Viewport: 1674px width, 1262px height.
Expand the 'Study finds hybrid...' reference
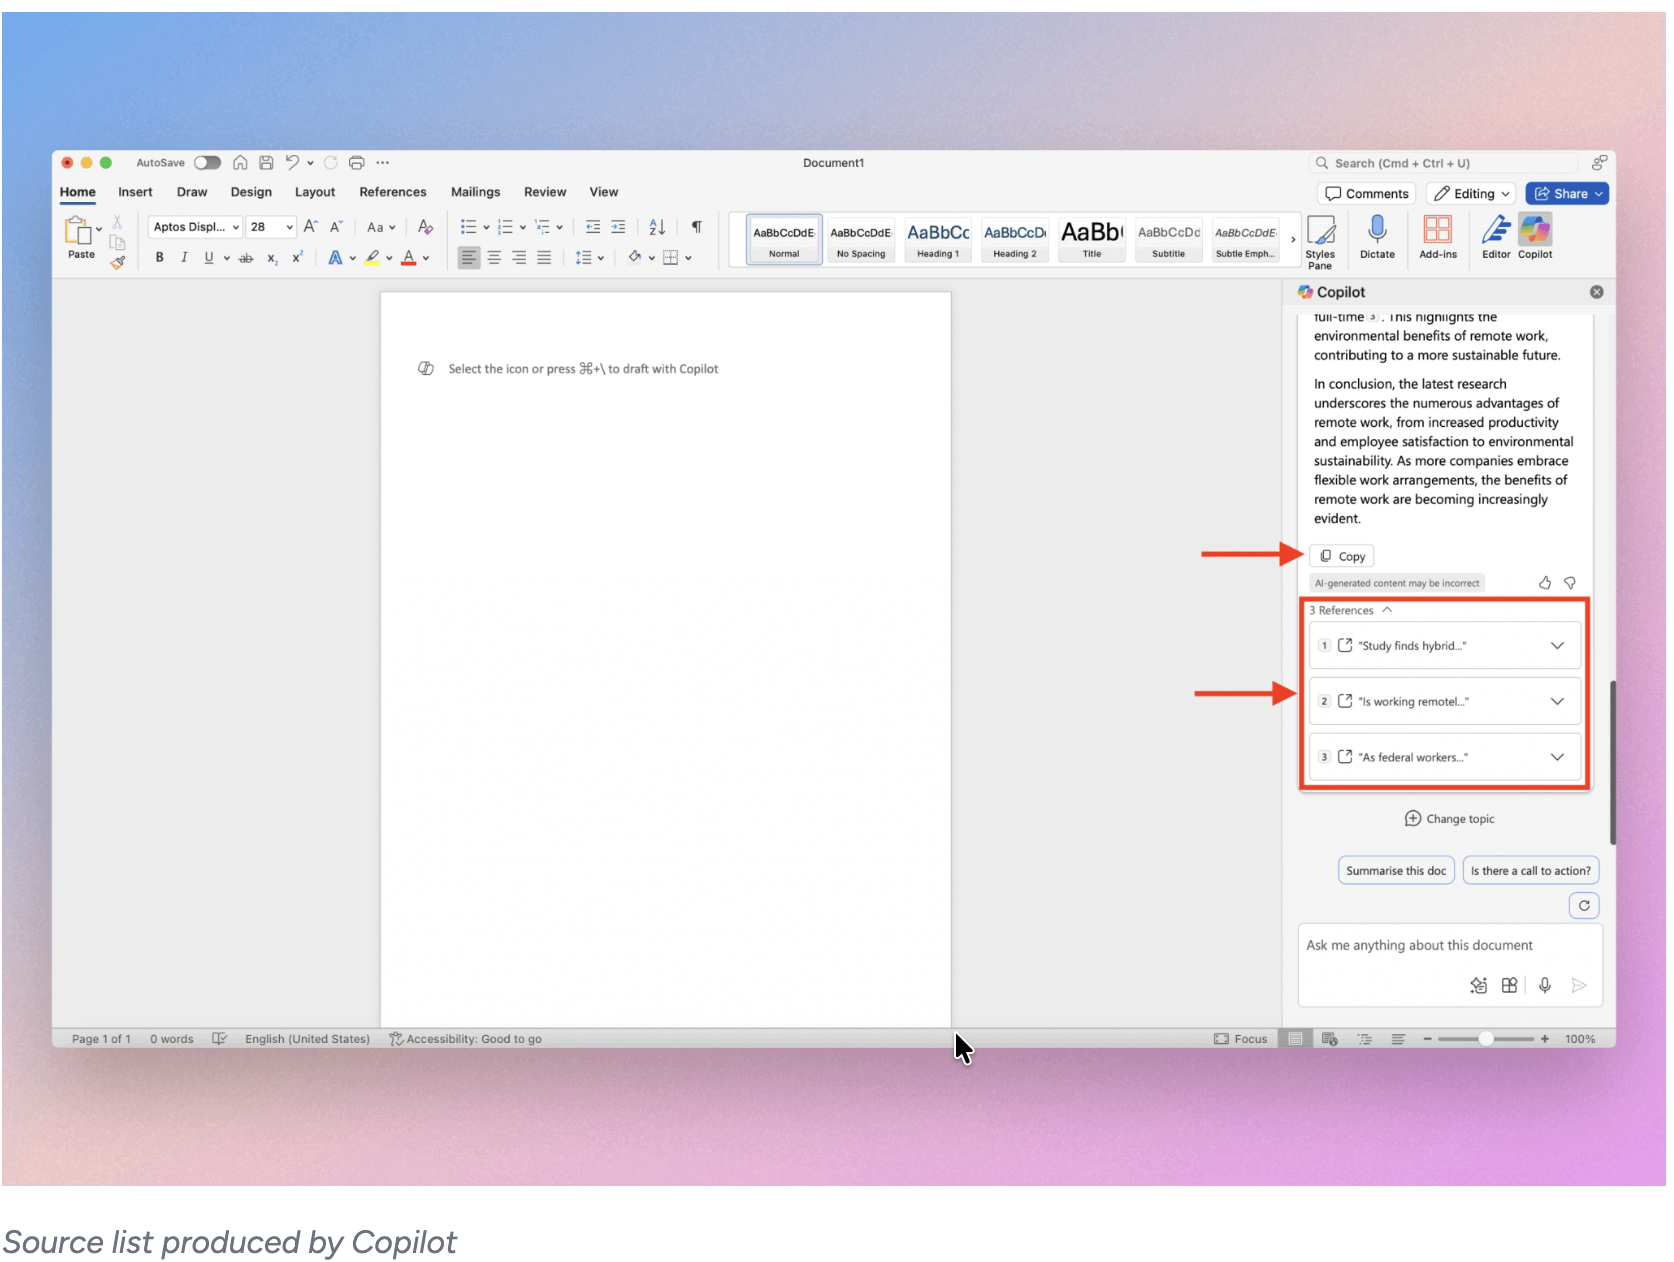1557,645
